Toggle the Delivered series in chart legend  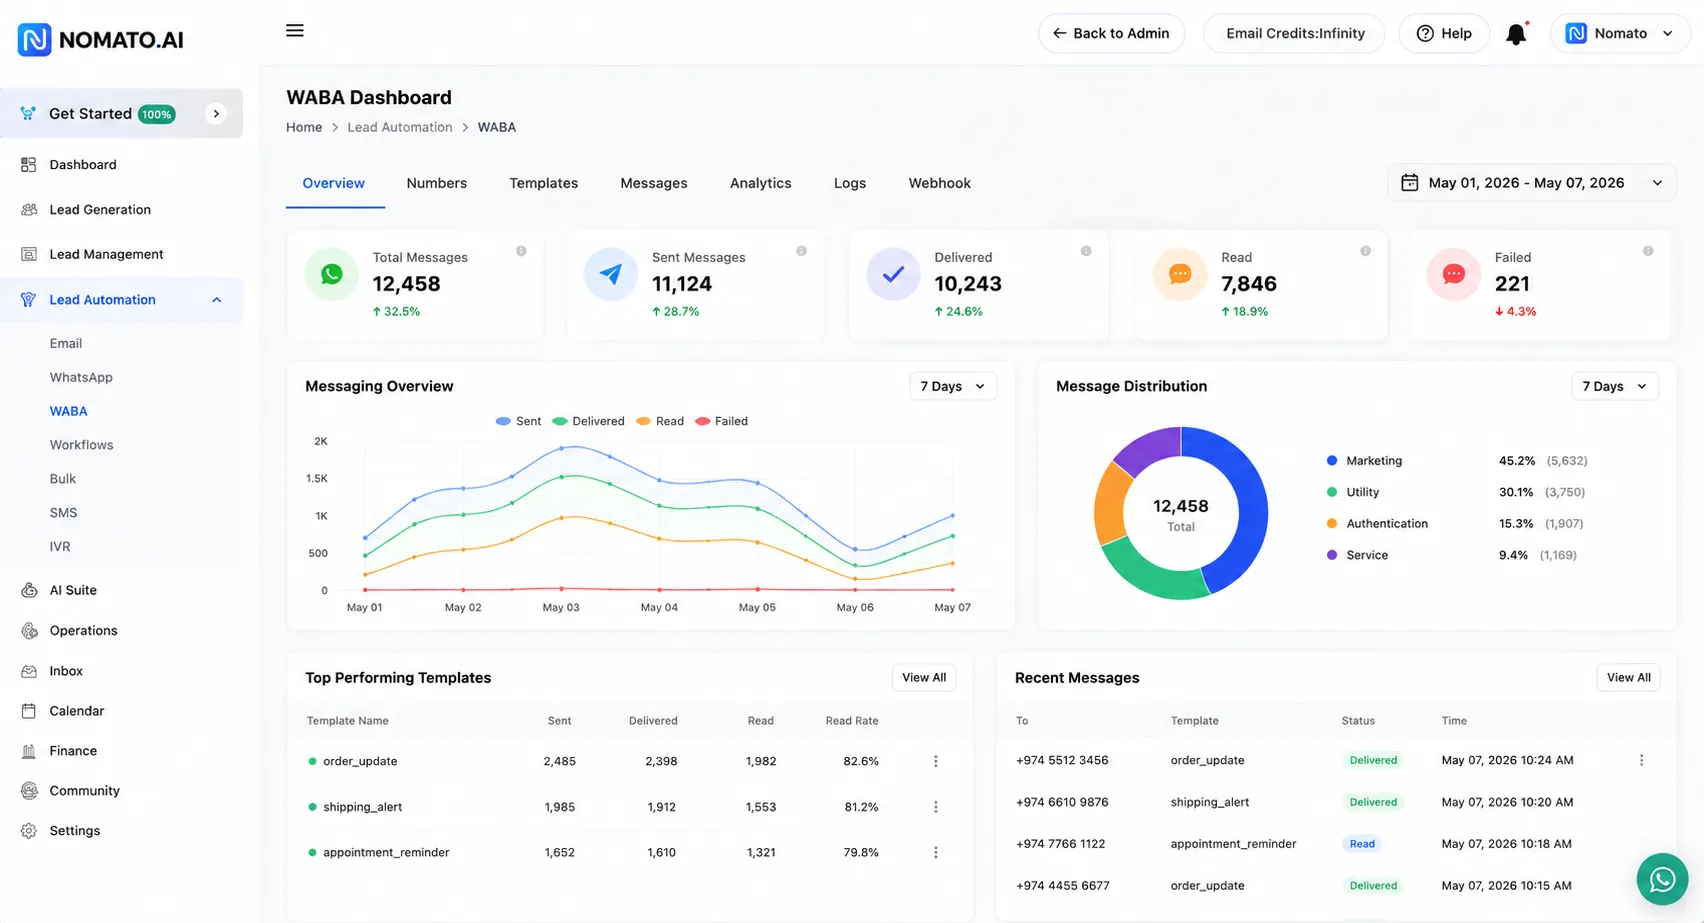[588, 422]
